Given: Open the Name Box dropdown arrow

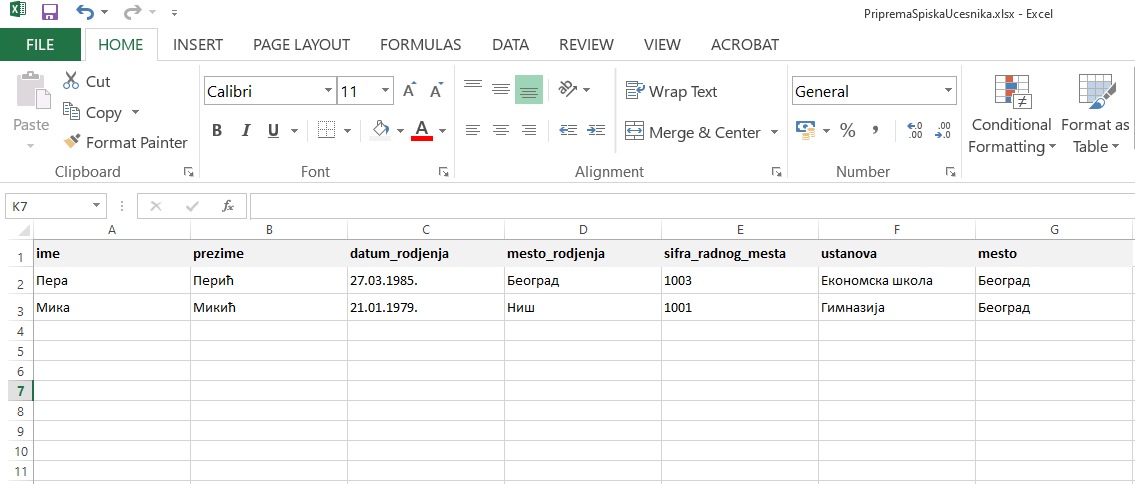Looking at the screenshot, I should pos(96,206).
